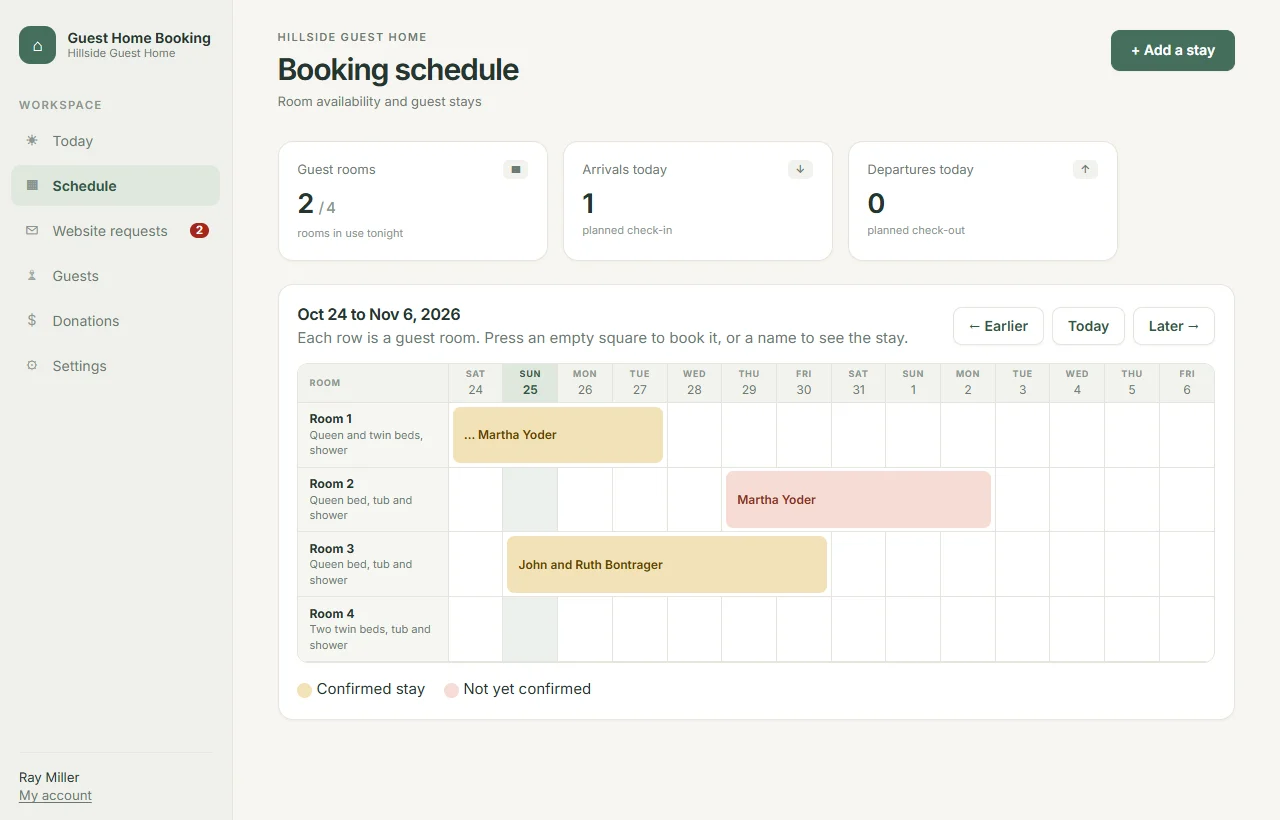Screen dimensions: 1280x820
Task: Open Martha Yoder's stay in Room 1
Action: pos(558,435)
